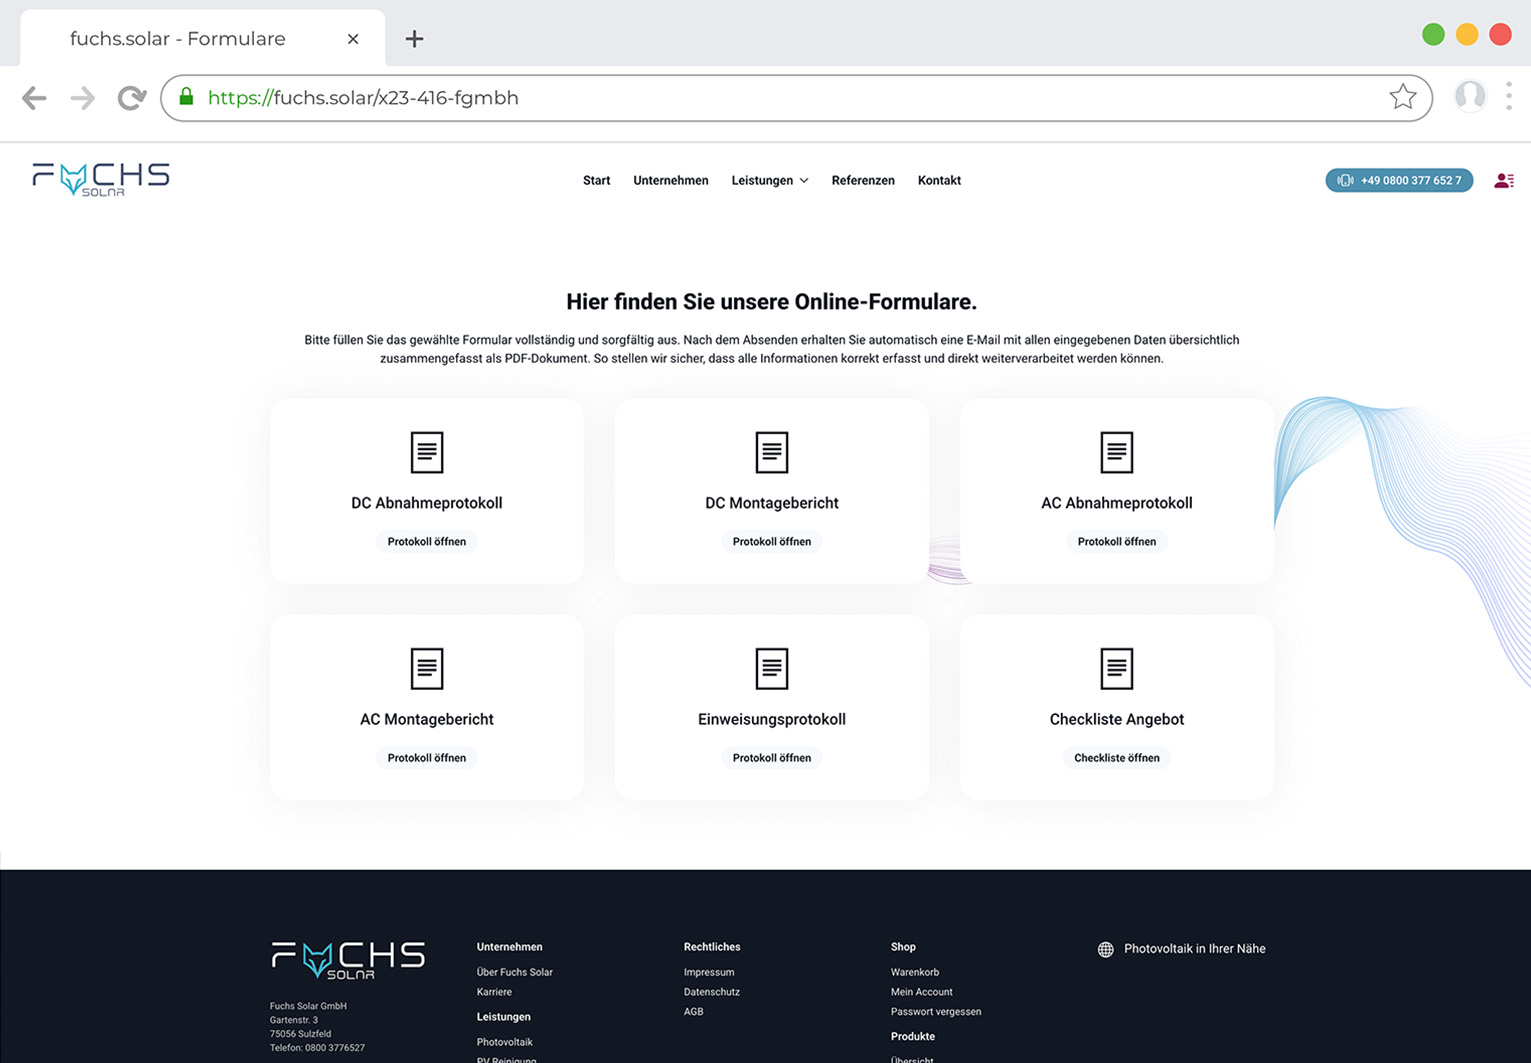
Task: Open the Datenschutz footer link
Action: tap(711, 991)
